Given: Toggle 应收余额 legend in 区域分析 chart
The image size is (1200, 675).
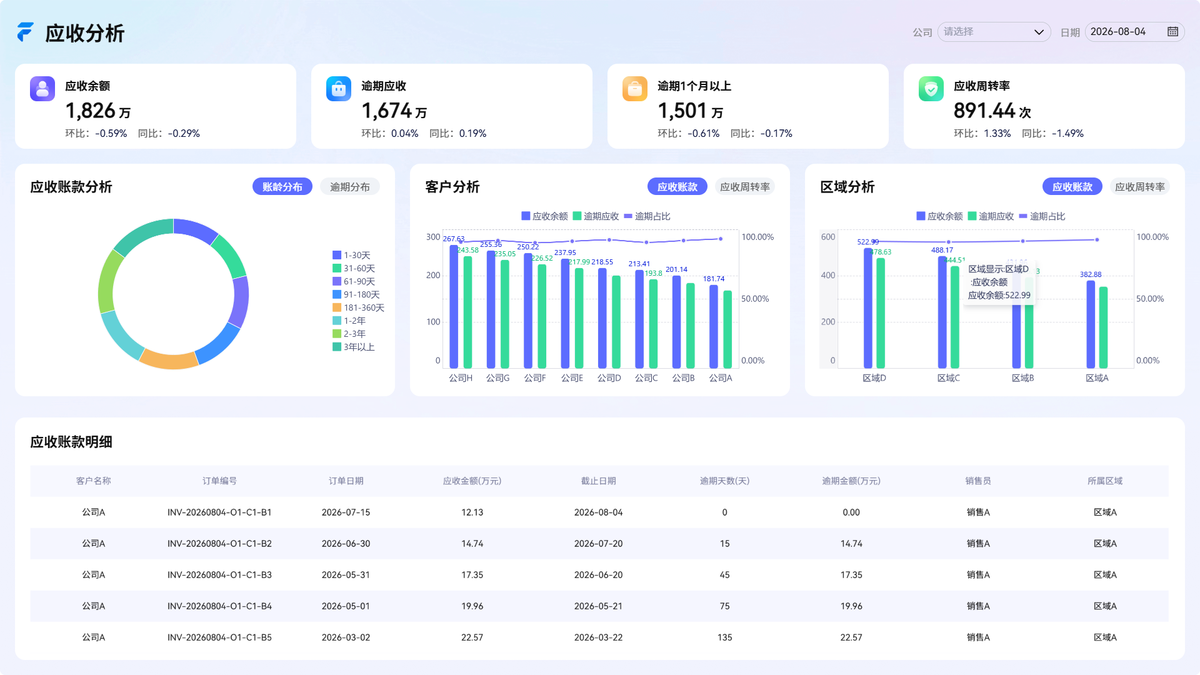Looking at the screenshot, I should (939, 216).
